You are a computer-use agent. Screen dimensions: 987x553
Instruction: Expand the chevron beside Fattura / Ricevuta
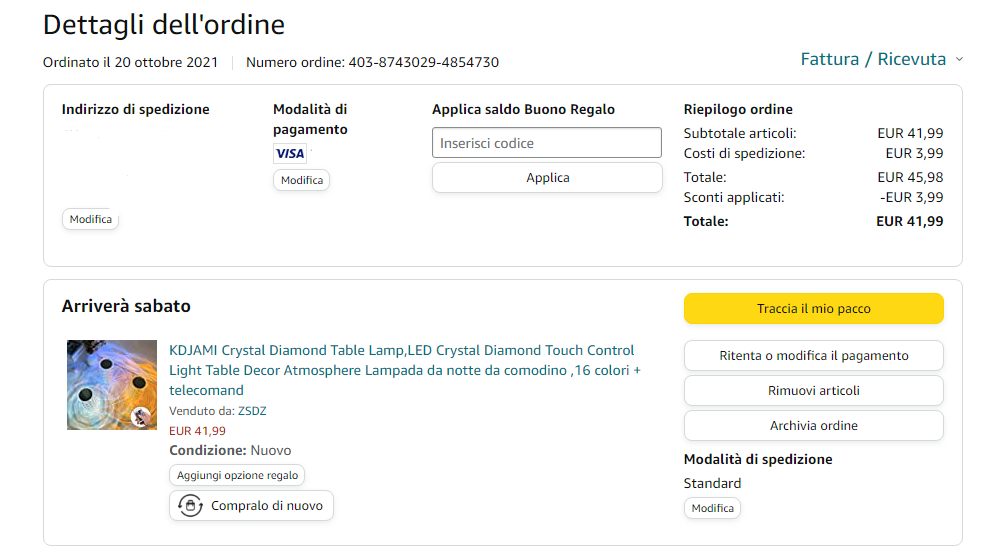(x=959, y=59)
